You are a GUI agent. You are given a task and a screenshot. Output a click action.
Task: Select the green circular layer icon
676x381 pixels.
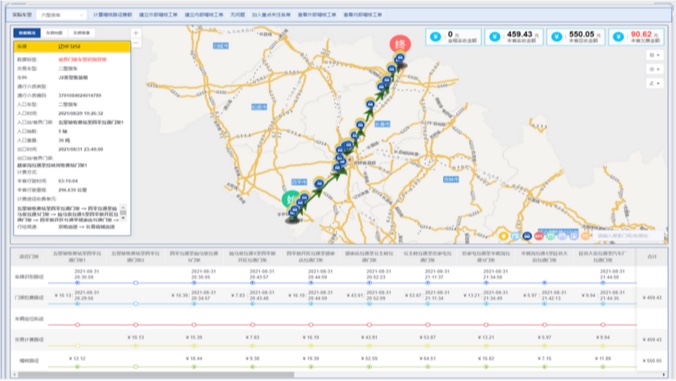pos(551,236)
